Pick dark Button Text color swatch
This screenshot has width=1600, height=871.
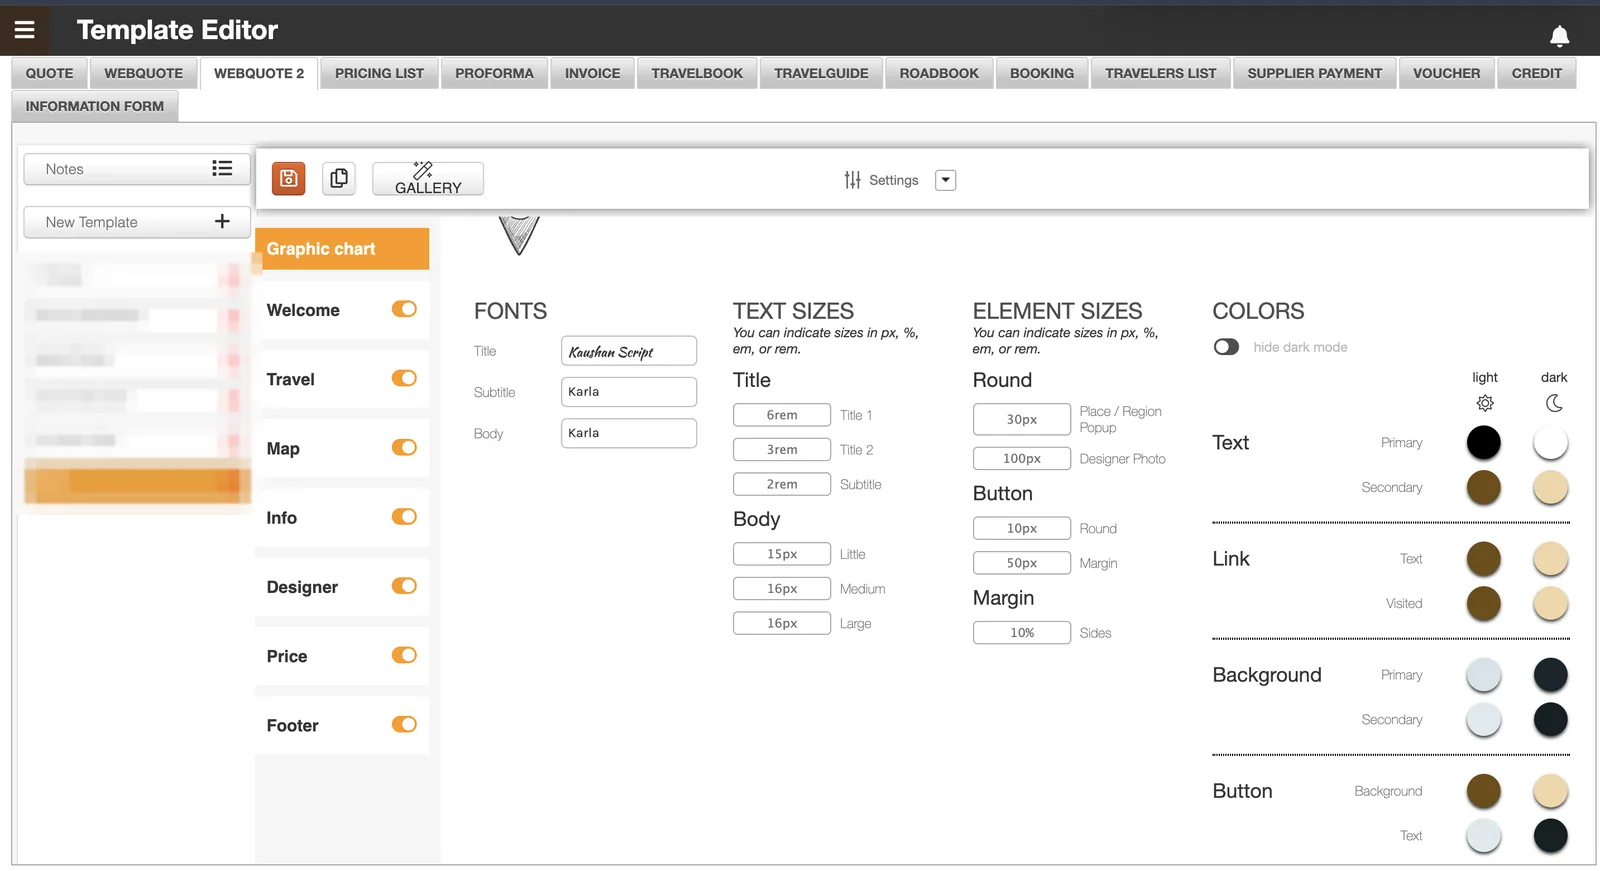(1551, 835)
